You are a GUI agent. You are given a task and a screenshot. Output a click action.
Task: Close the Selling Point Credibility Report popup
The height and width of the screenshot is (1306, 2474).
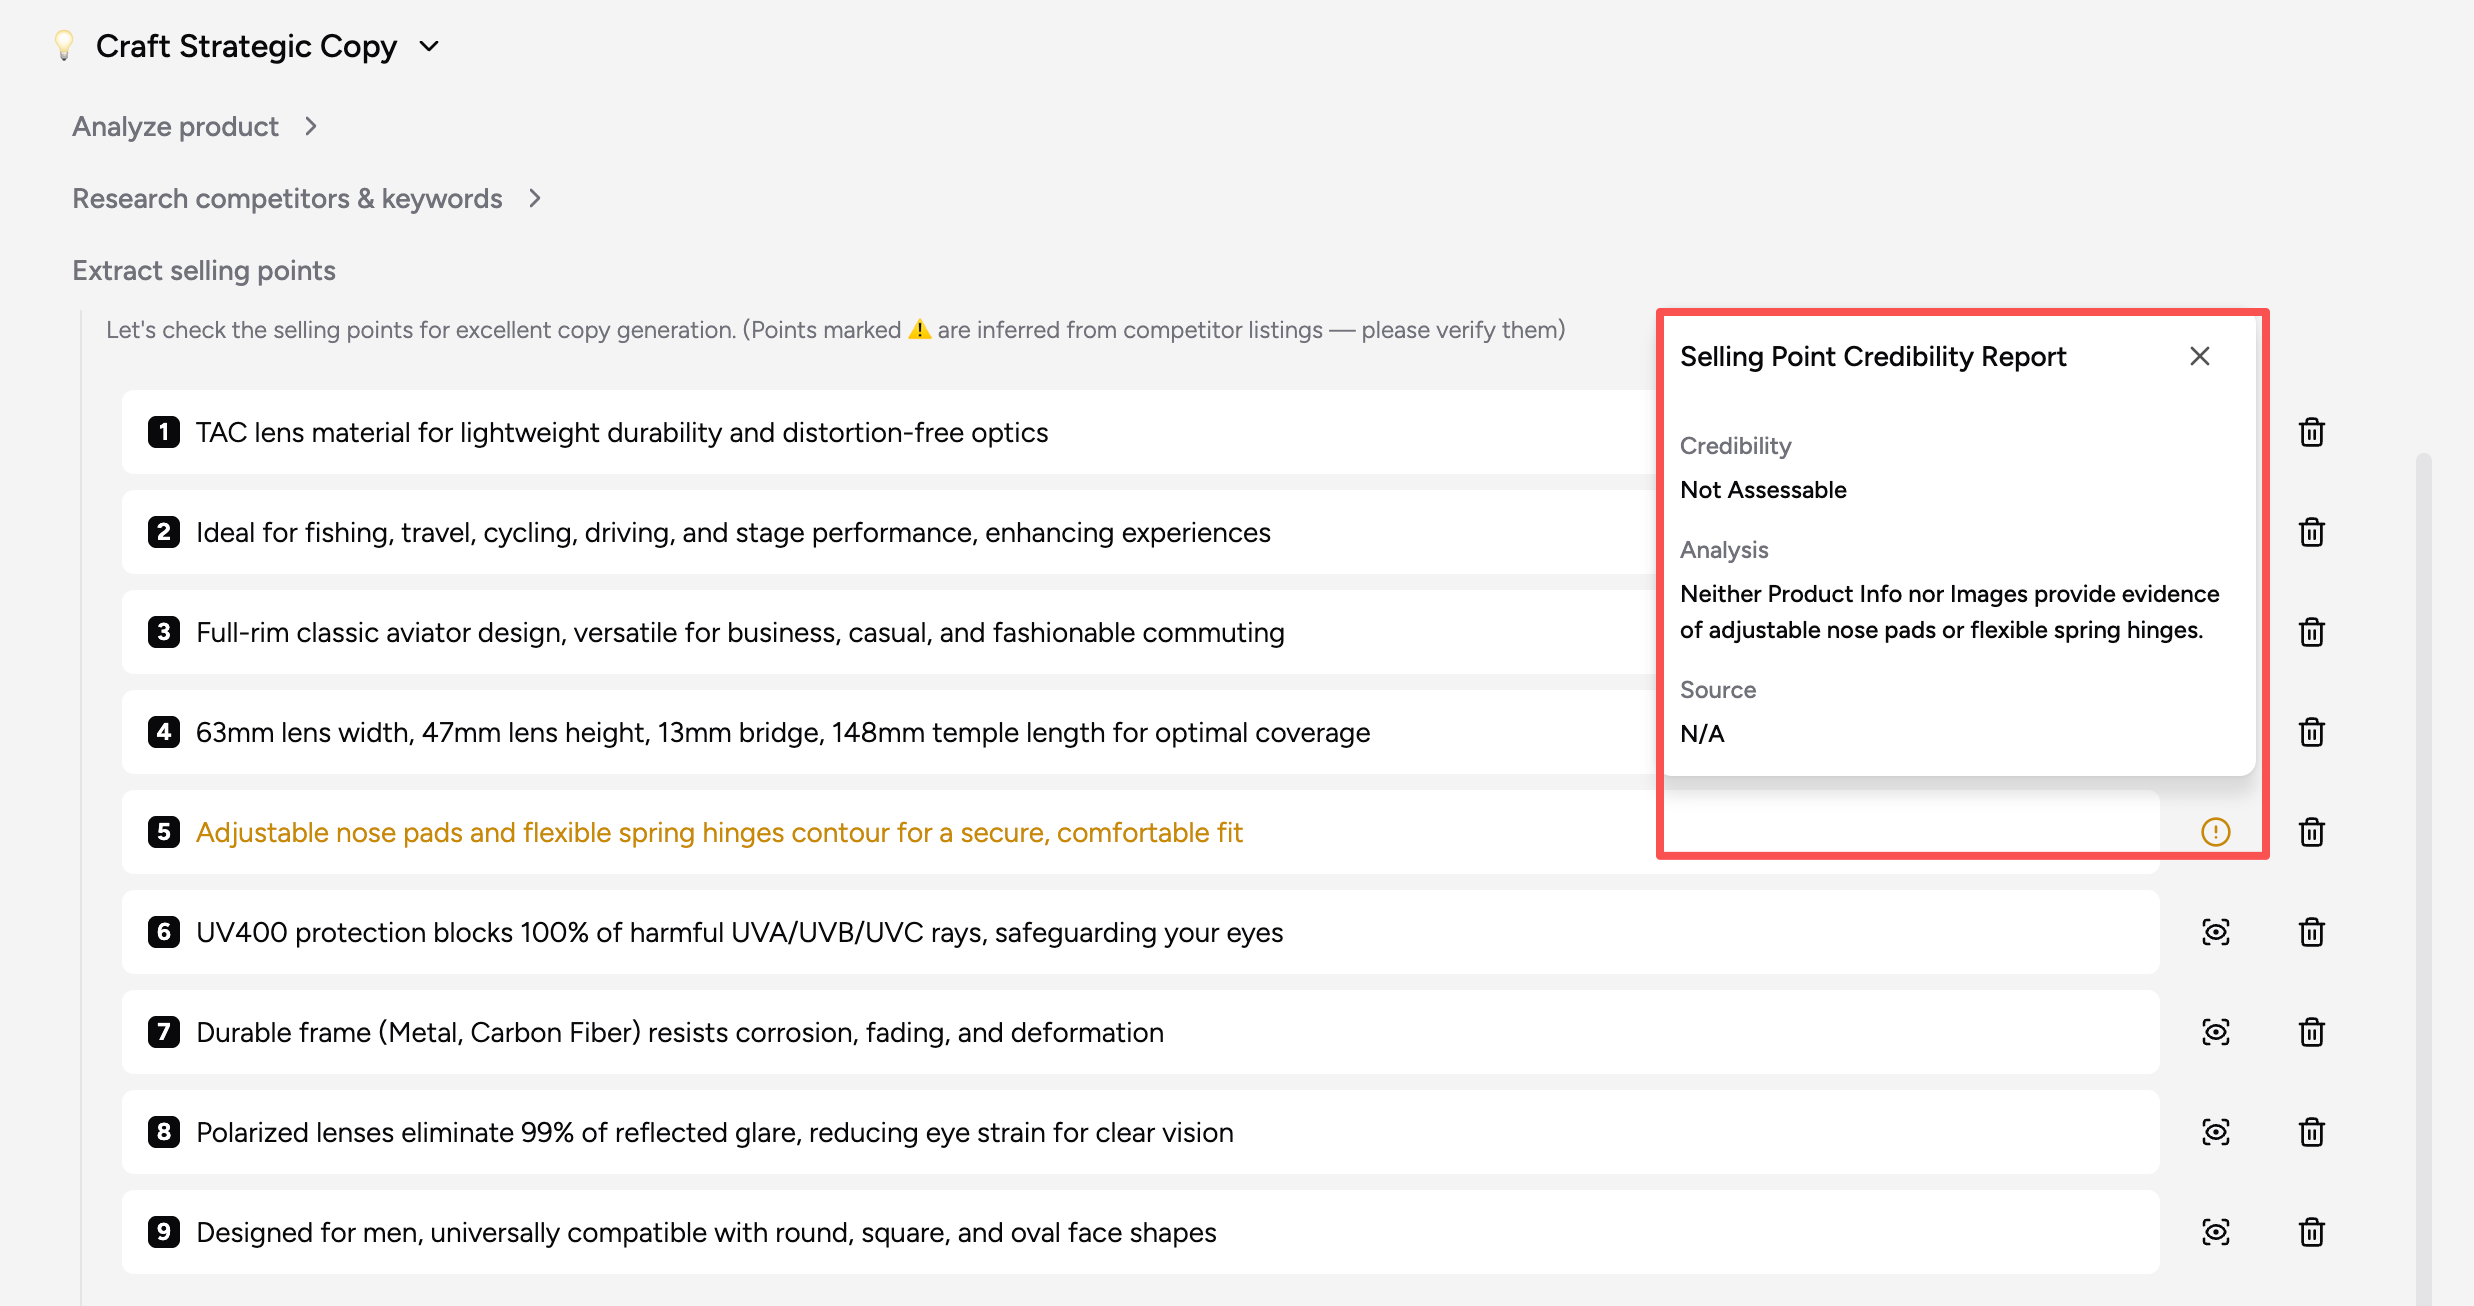2200,356
